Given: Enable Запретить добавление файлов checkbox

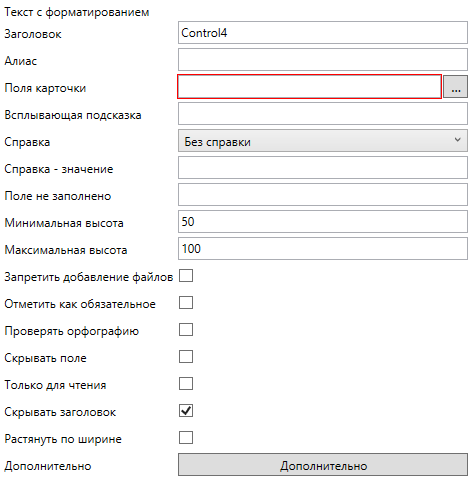Looking at the screenshot, I should 186,276.
